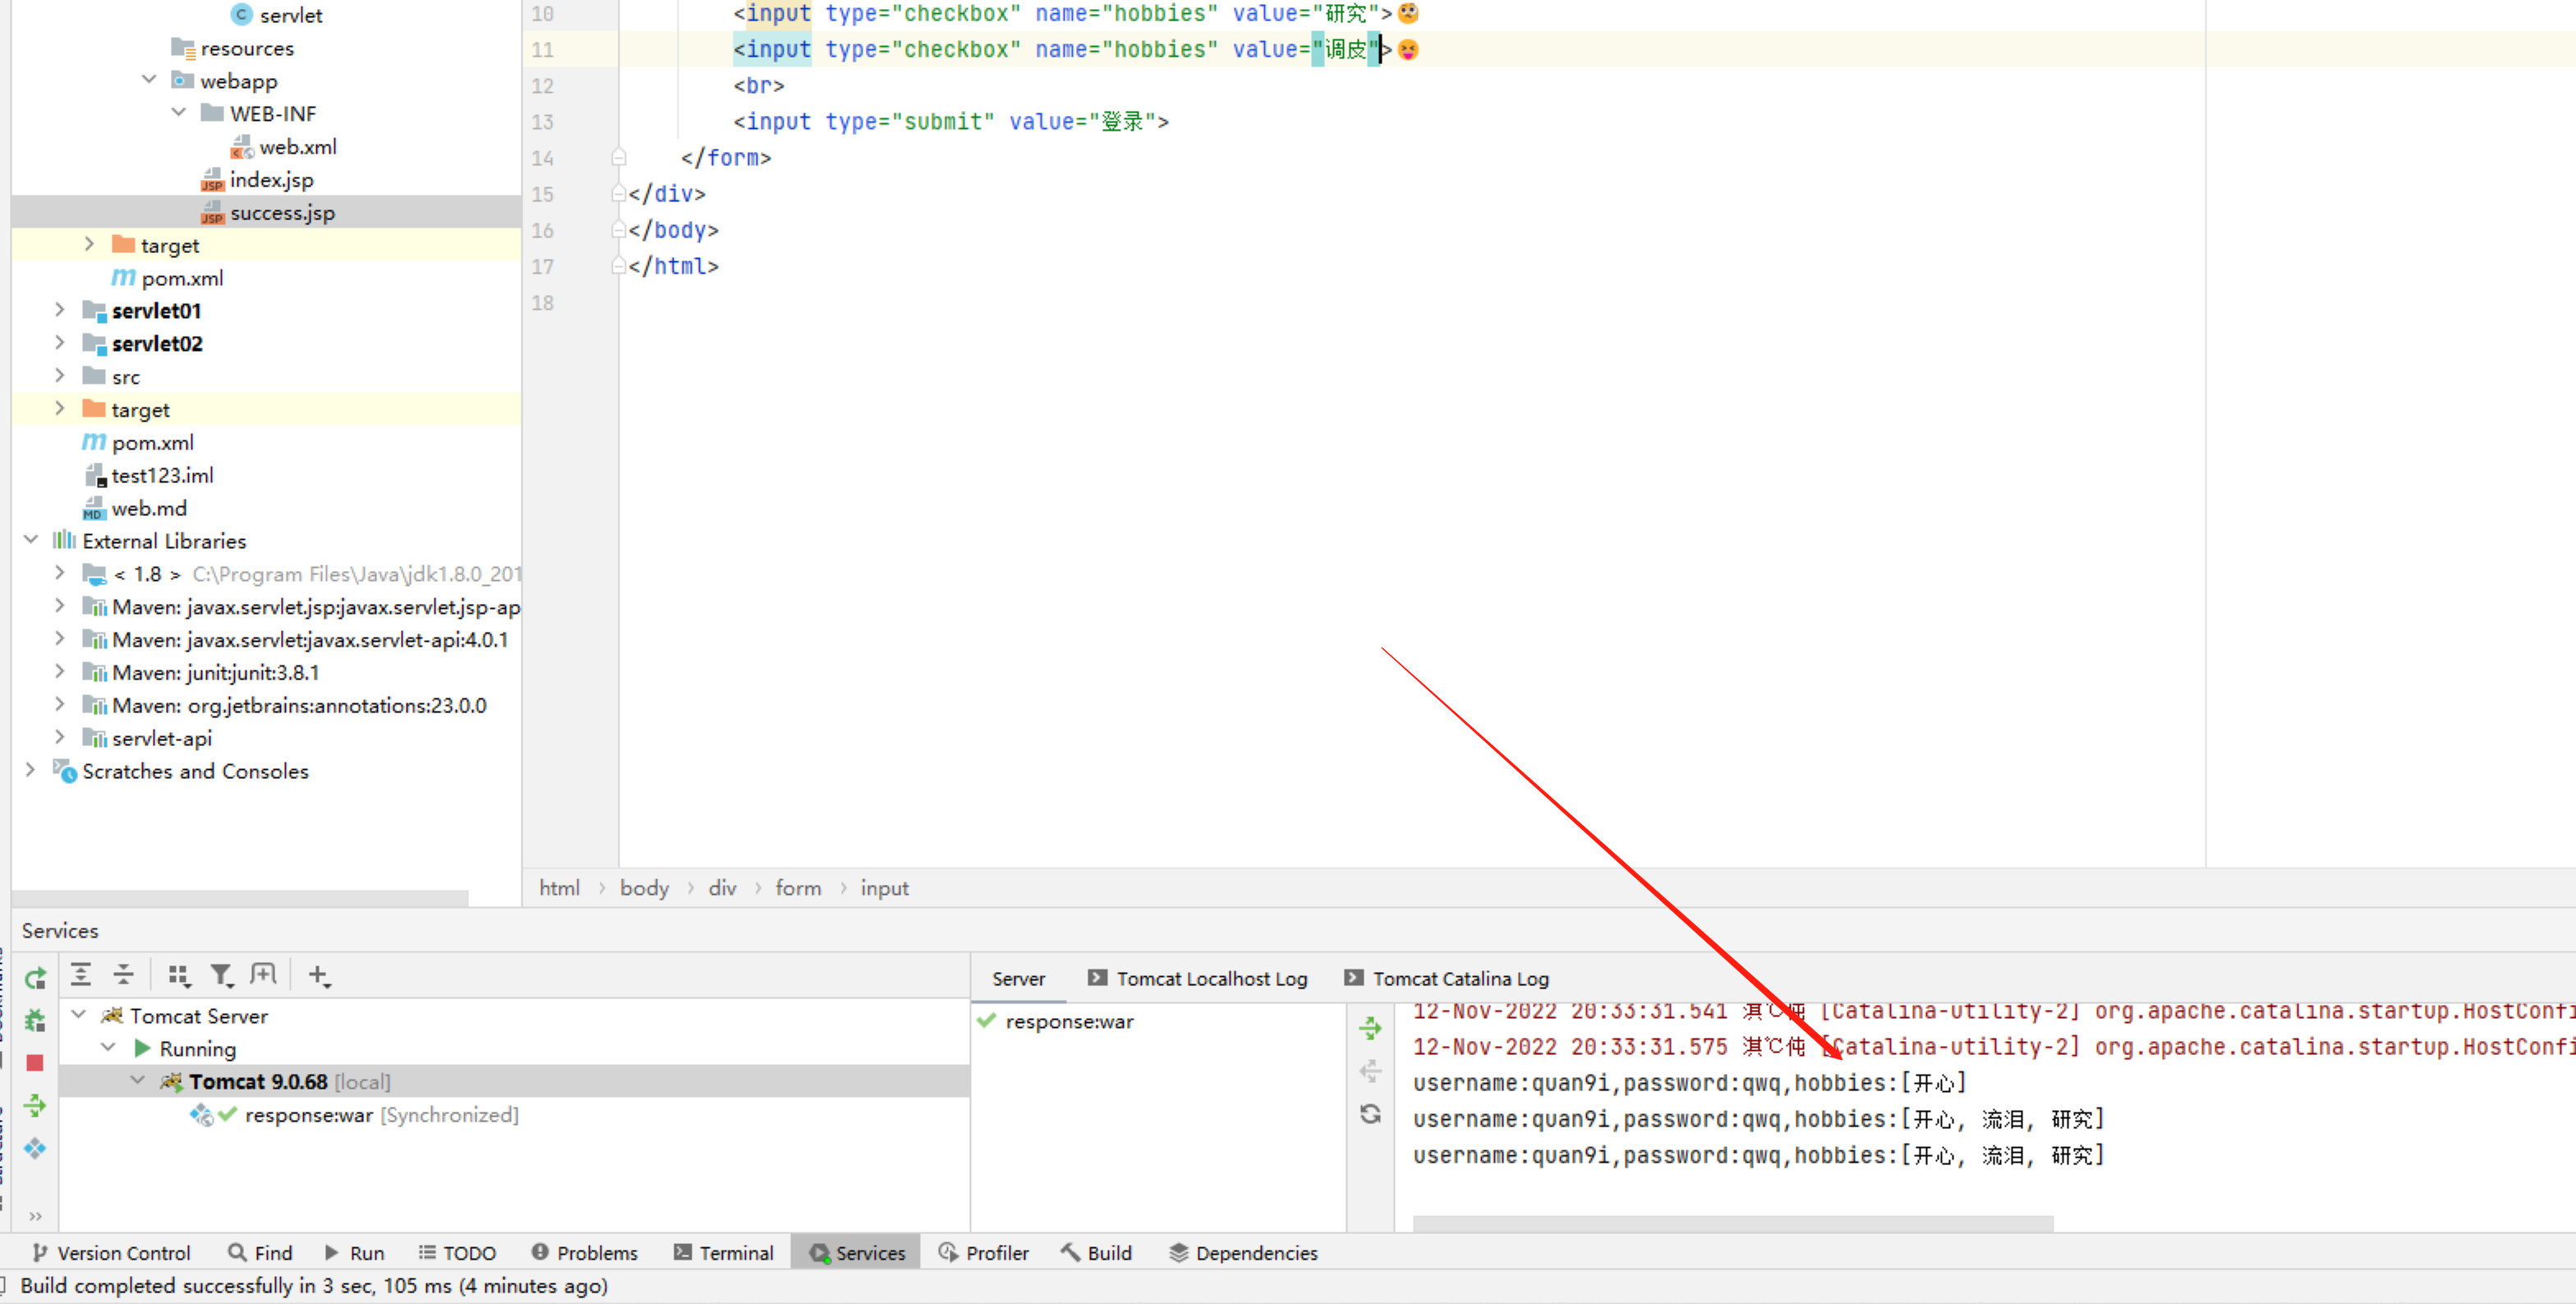Image resolution: width=2576 pixels, height=1304 pixels.
Task: Collapse the Running node in Services
Action: click(x=109, y=1048)
